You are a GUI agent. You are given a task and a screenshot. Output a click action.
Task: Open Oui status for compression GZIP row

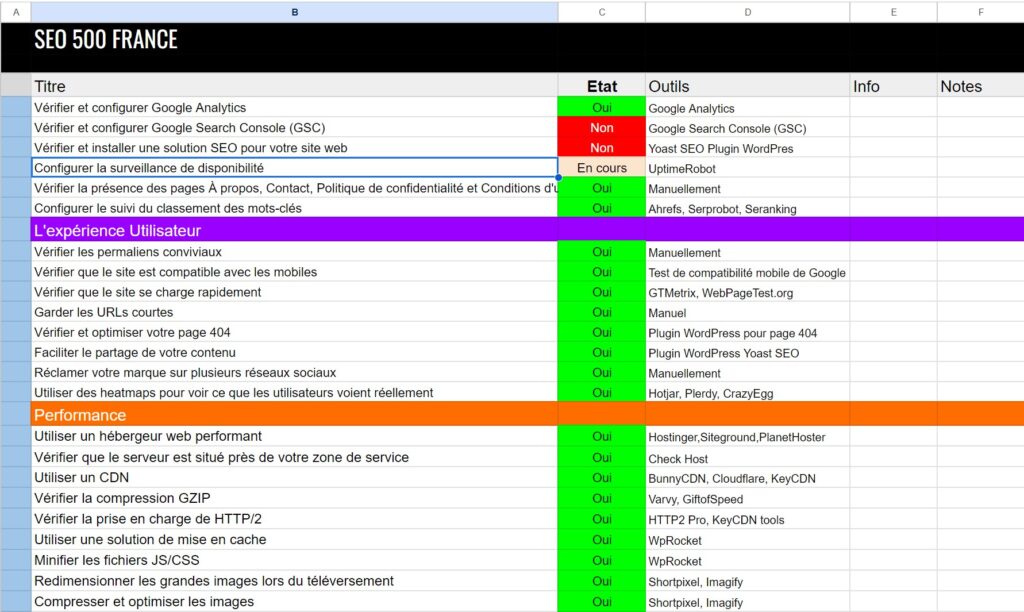coord(601,498)
